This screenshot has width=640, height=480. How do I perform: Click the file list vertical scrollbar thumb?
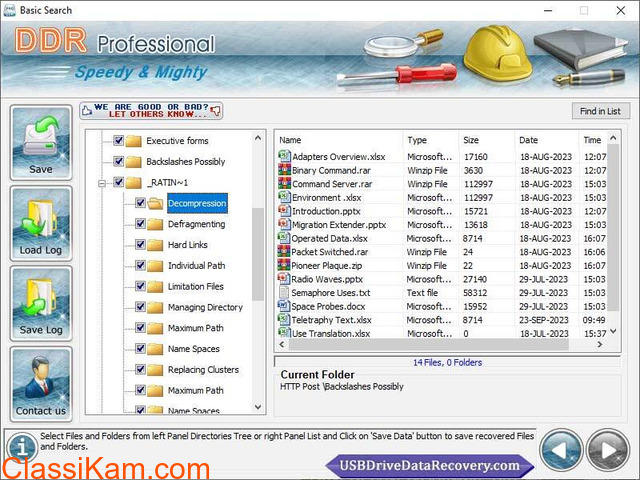(613, 227)
